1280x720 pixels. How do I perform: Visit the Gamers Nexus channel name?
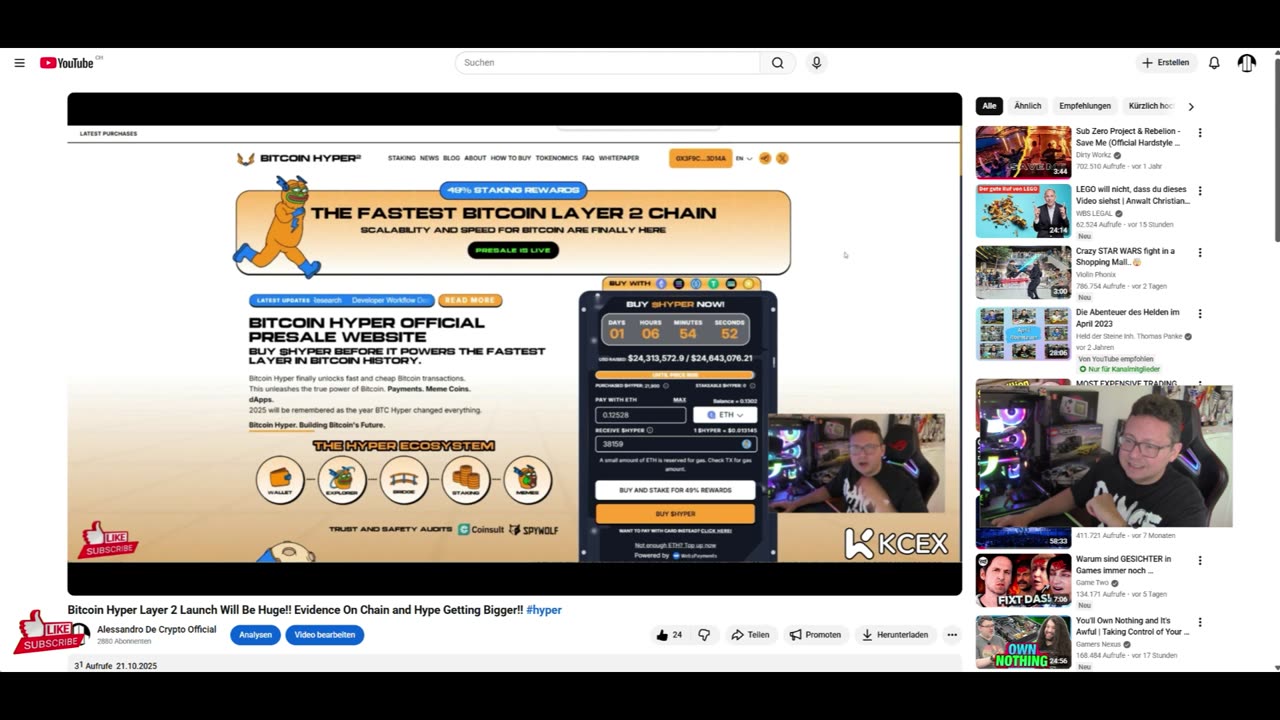click(1099, 644)
